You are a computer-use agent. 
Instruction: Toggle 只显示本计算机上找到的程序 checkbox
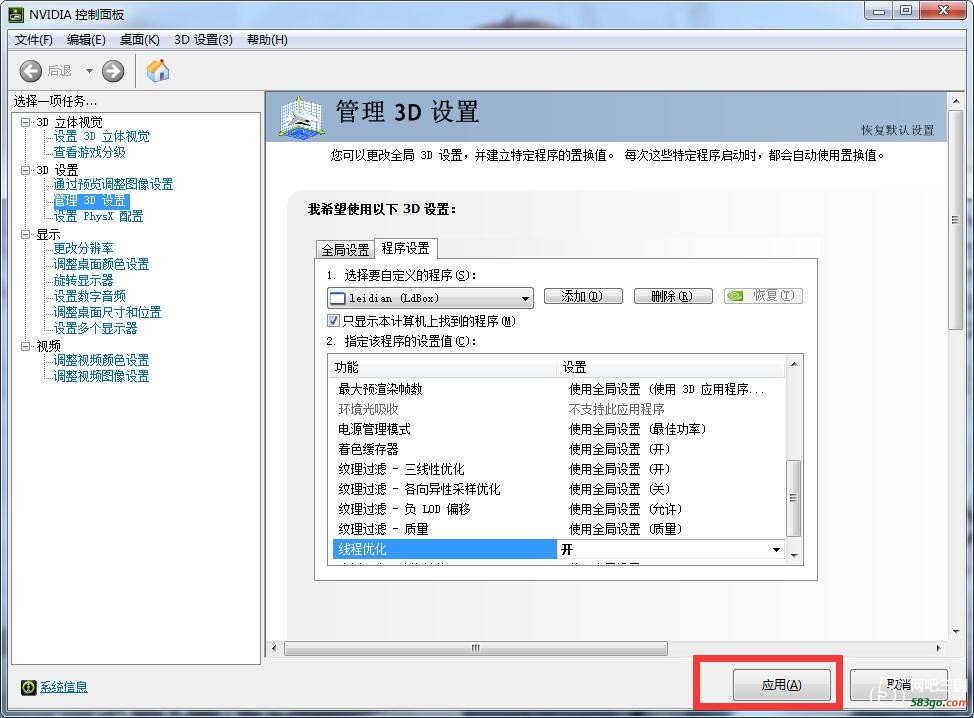point(334,320)
